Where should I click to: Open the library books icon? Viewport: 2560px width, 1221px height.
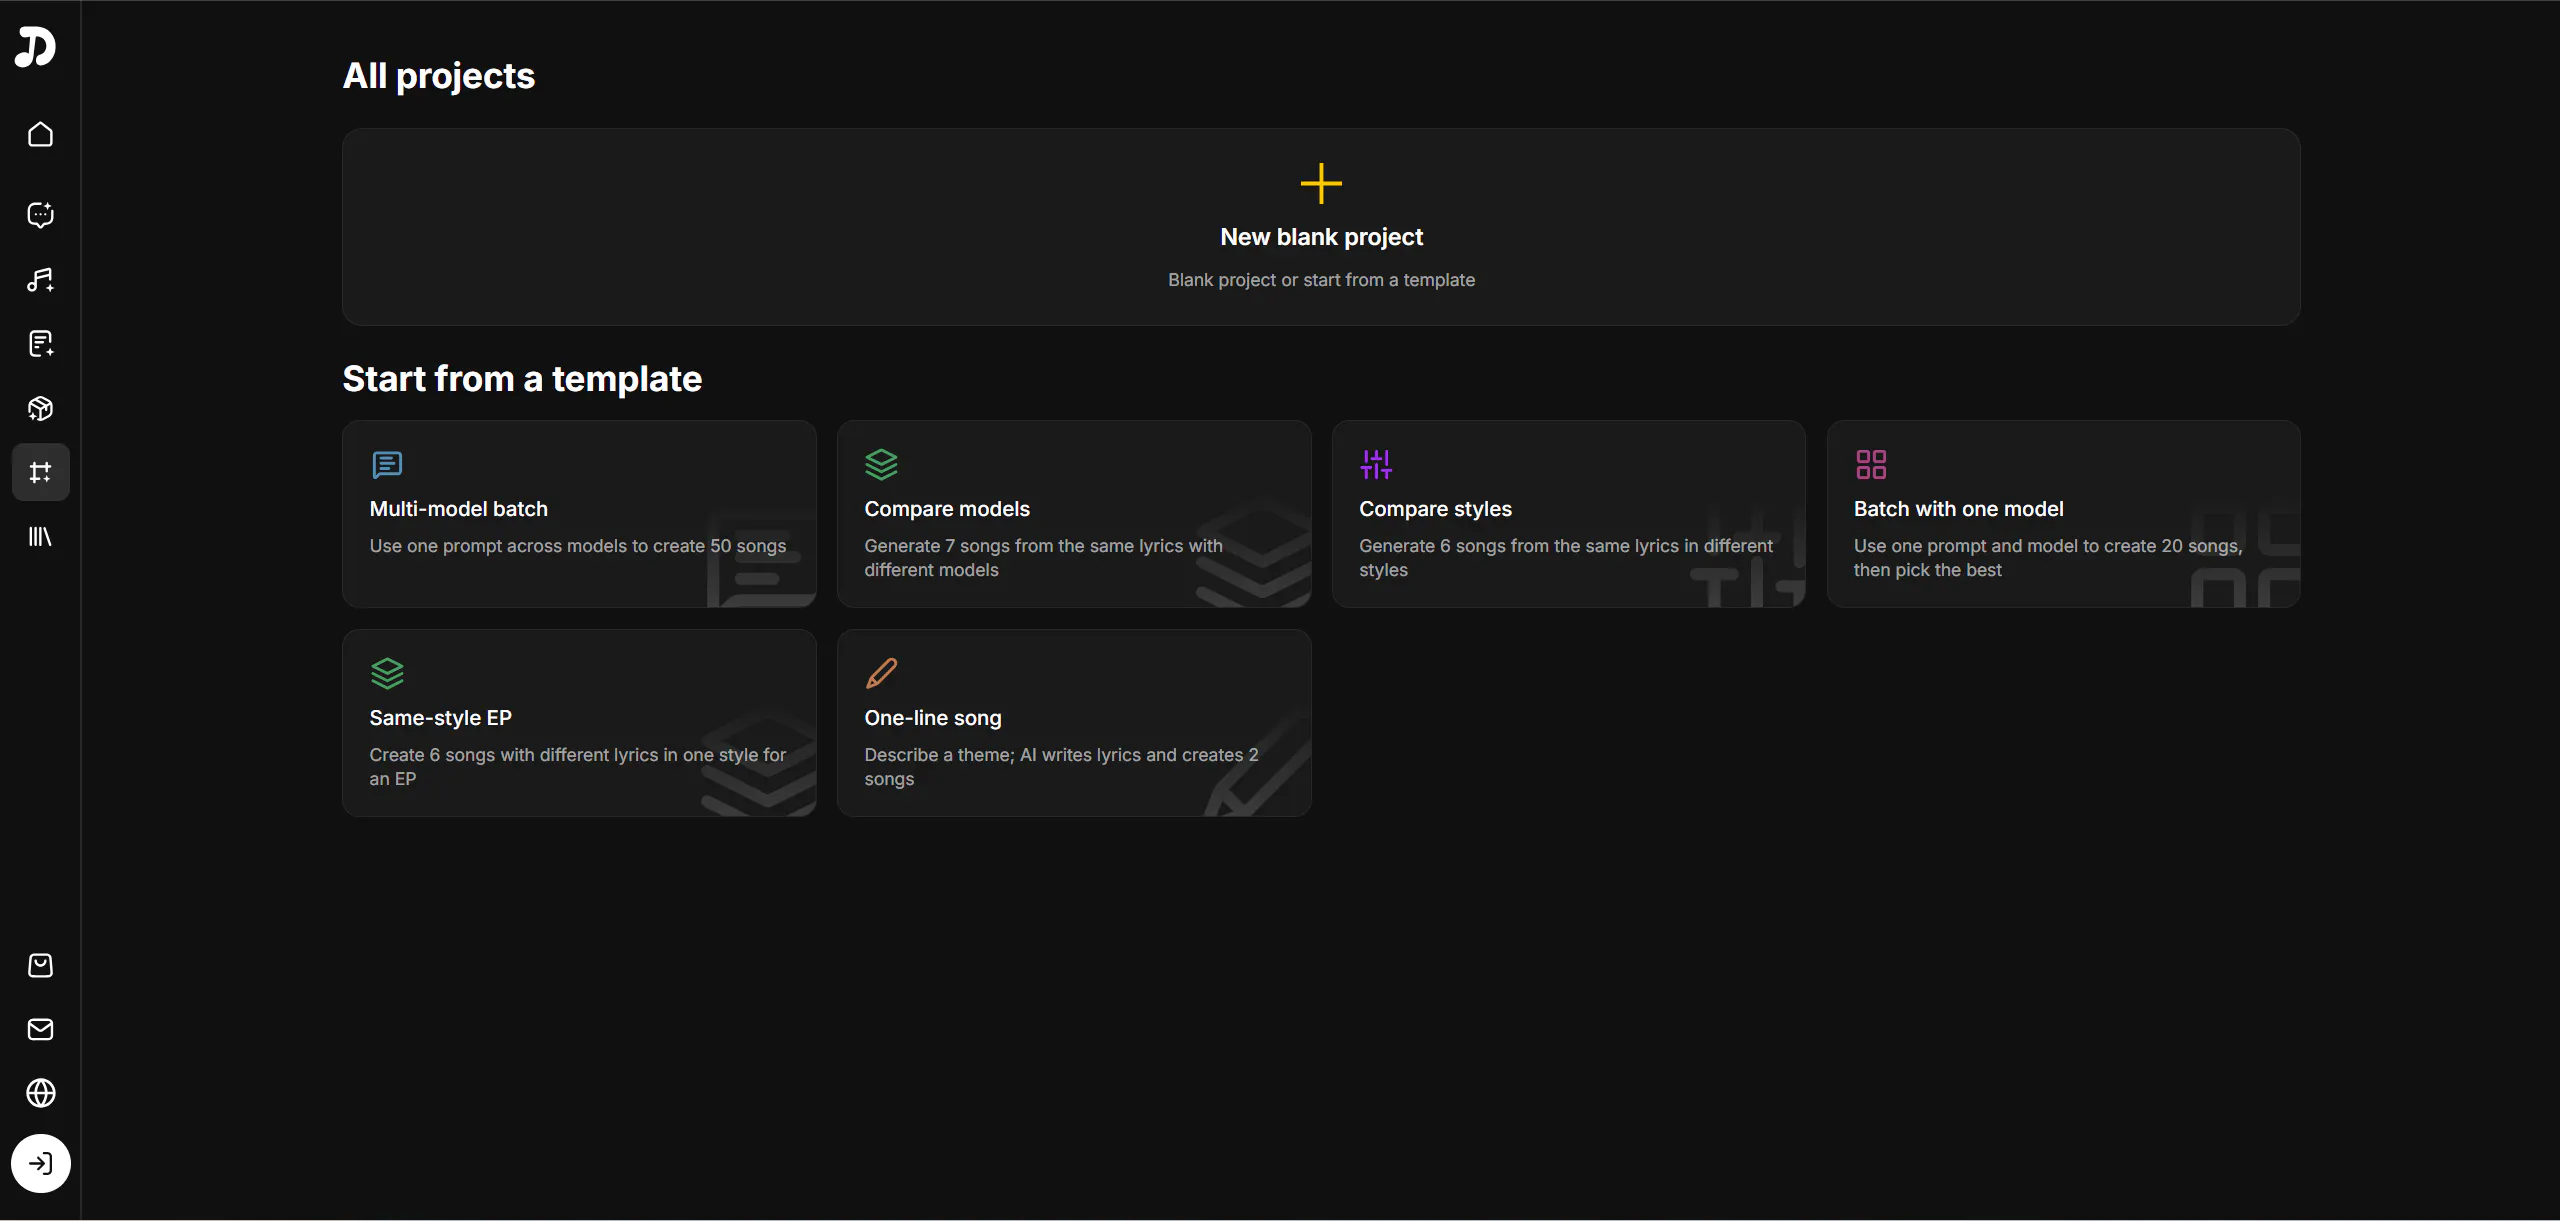(40, 537)
